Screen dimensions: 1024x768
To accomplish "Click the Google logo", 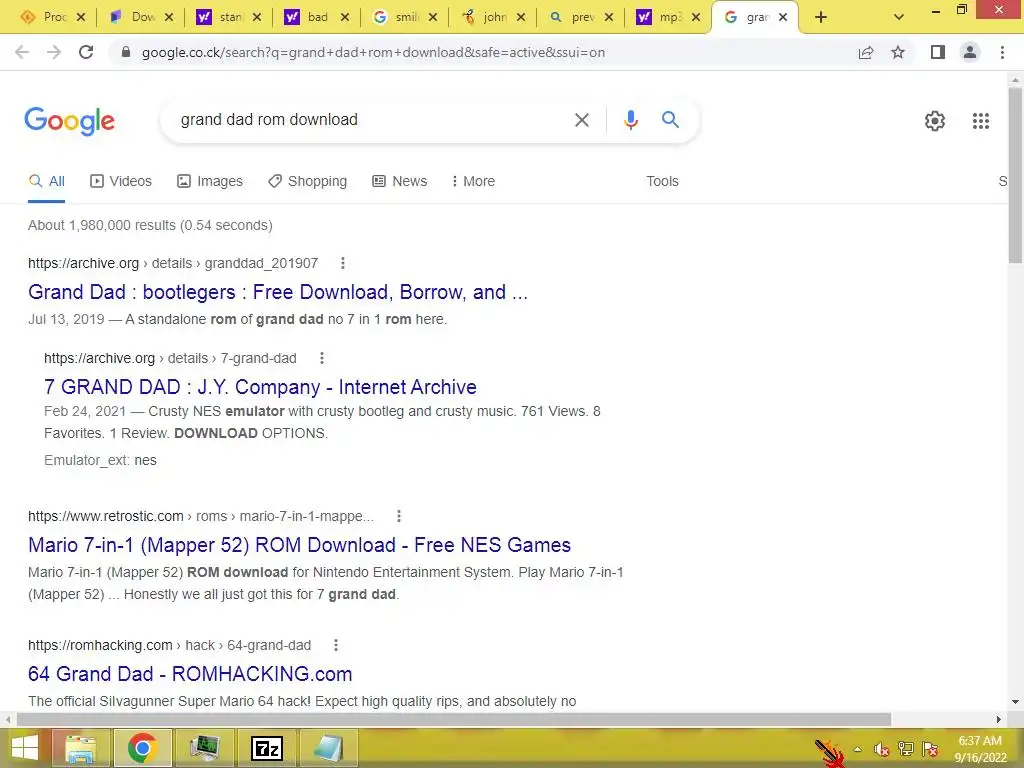I will click(69, 121).
